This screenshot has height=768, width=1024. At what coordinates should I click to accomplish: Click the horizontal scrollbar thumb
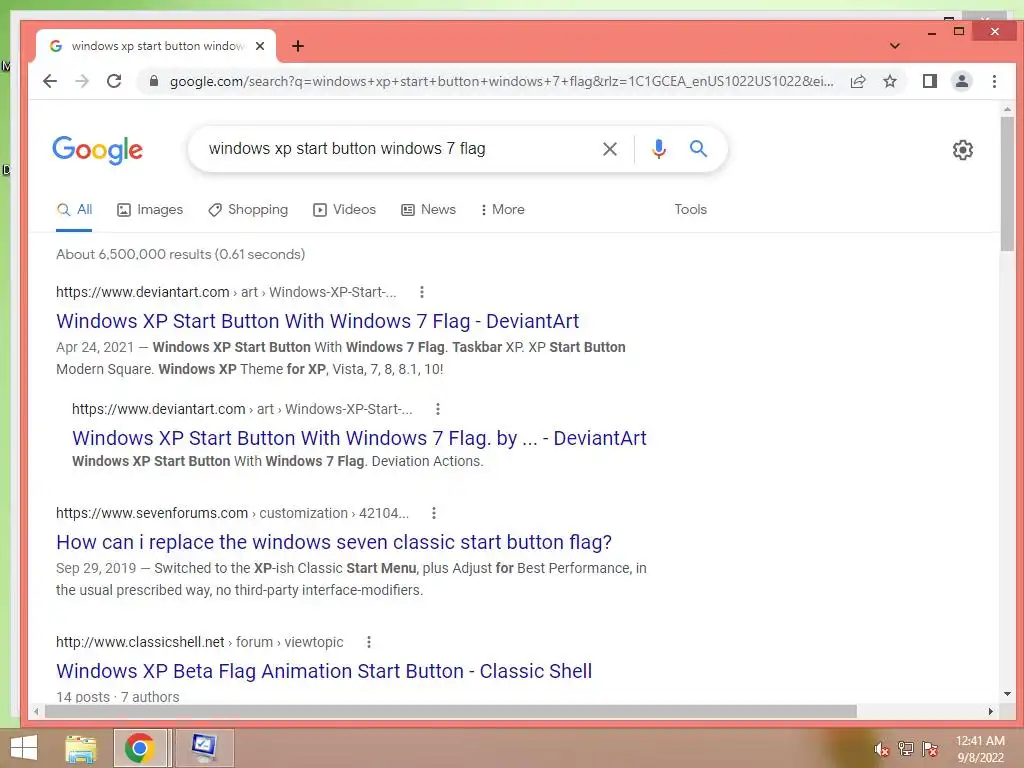[x=451, y=711]
